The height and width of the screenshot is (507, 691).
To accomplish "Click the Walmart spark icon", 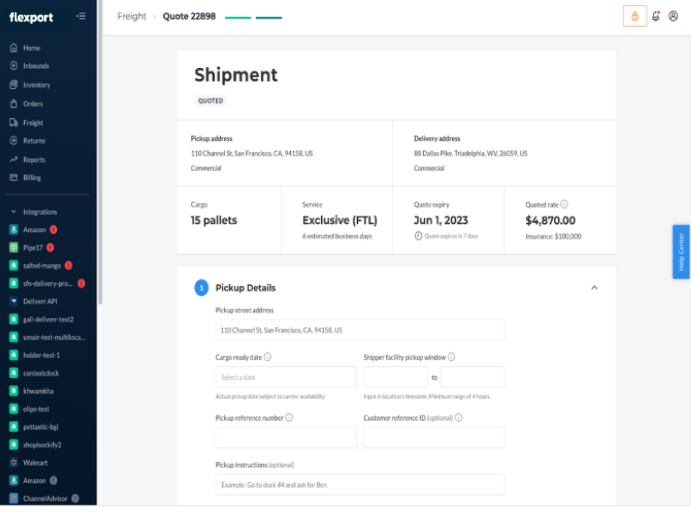I will tap(14, 462).
